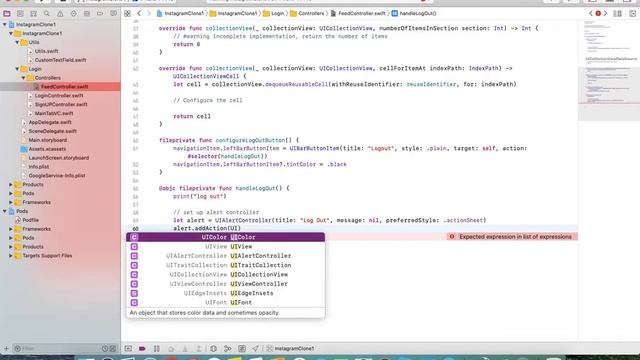Click Step Out in debug bar

(x=199, y=349)
